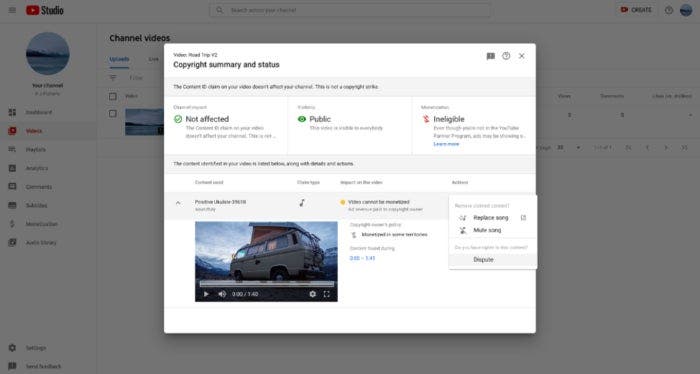Go to first page of videos
Viewport: 700px width, 374px height.
coord(628,148)
